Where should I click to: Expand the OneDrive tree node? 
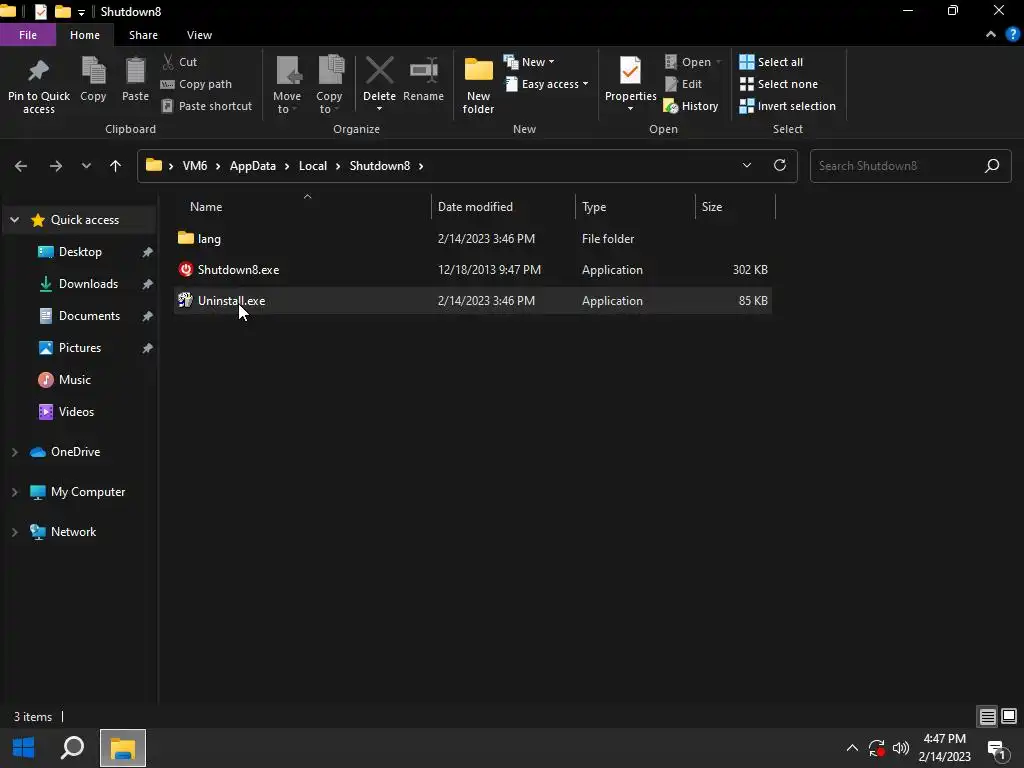pos(14,452)
